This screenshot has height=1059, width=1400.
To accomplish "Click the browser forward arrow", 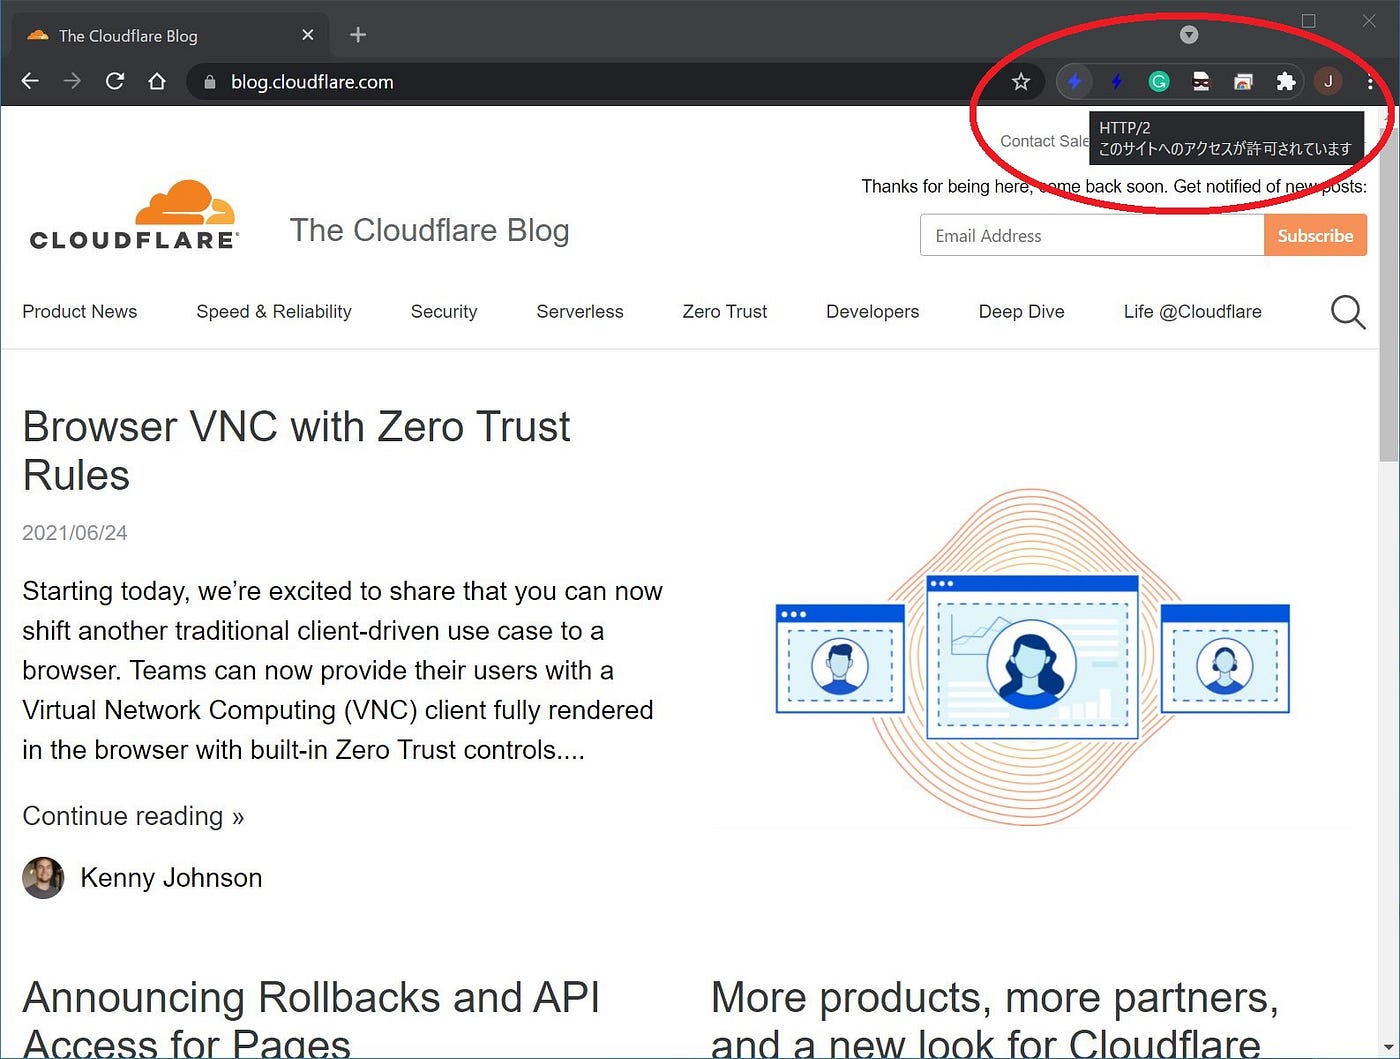I will (72, 81).
